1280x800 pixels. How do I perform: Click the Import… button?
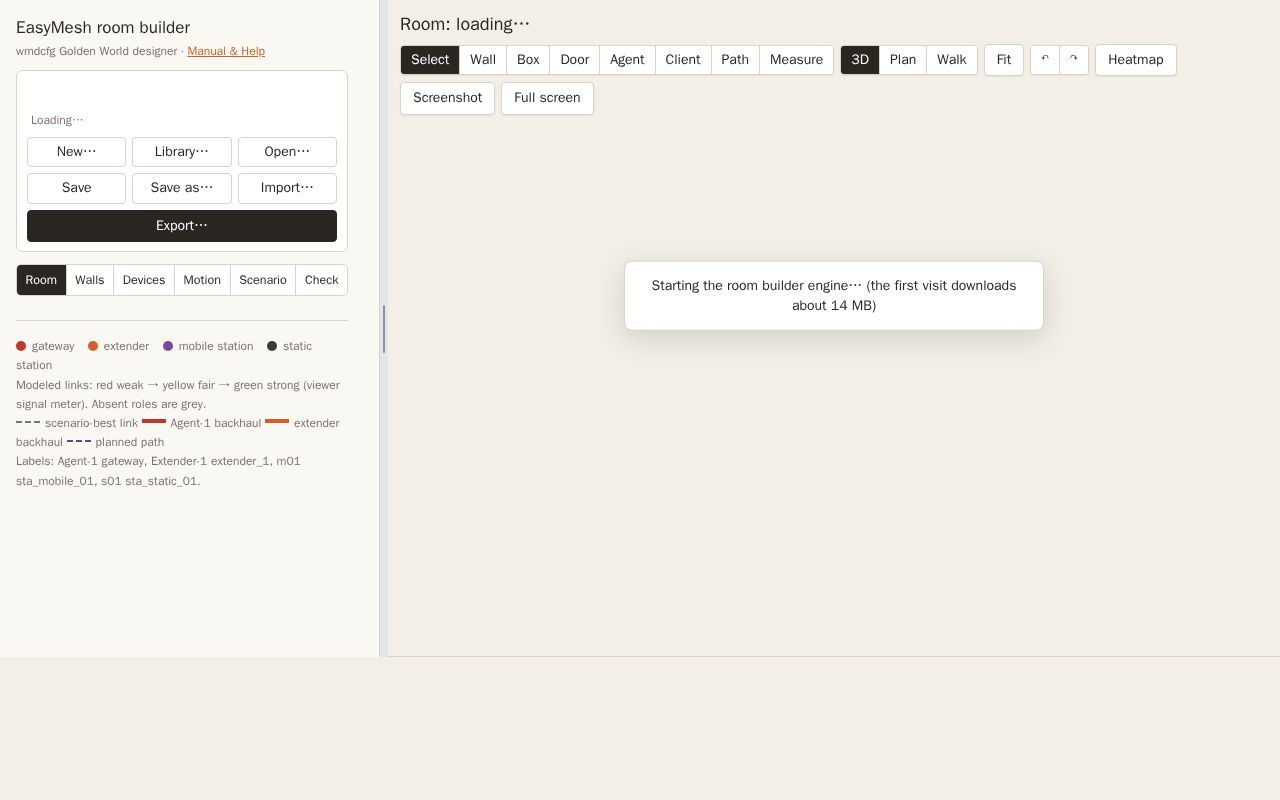(x=287, y=188)
